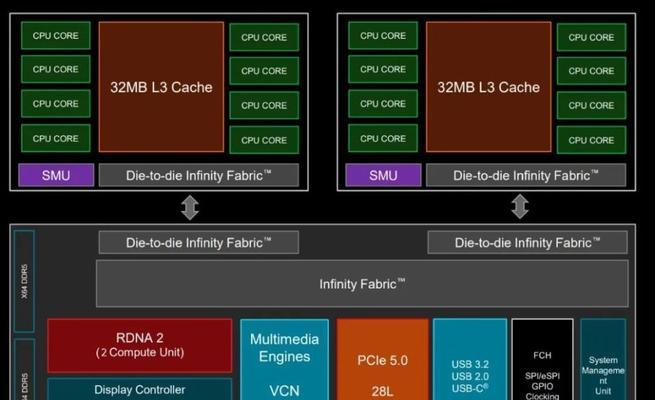Screen dimensions: 655x400
Task: Click the right chiplet's Die-to-die Infinity Fabric bar
Action: tap(526, 175)
